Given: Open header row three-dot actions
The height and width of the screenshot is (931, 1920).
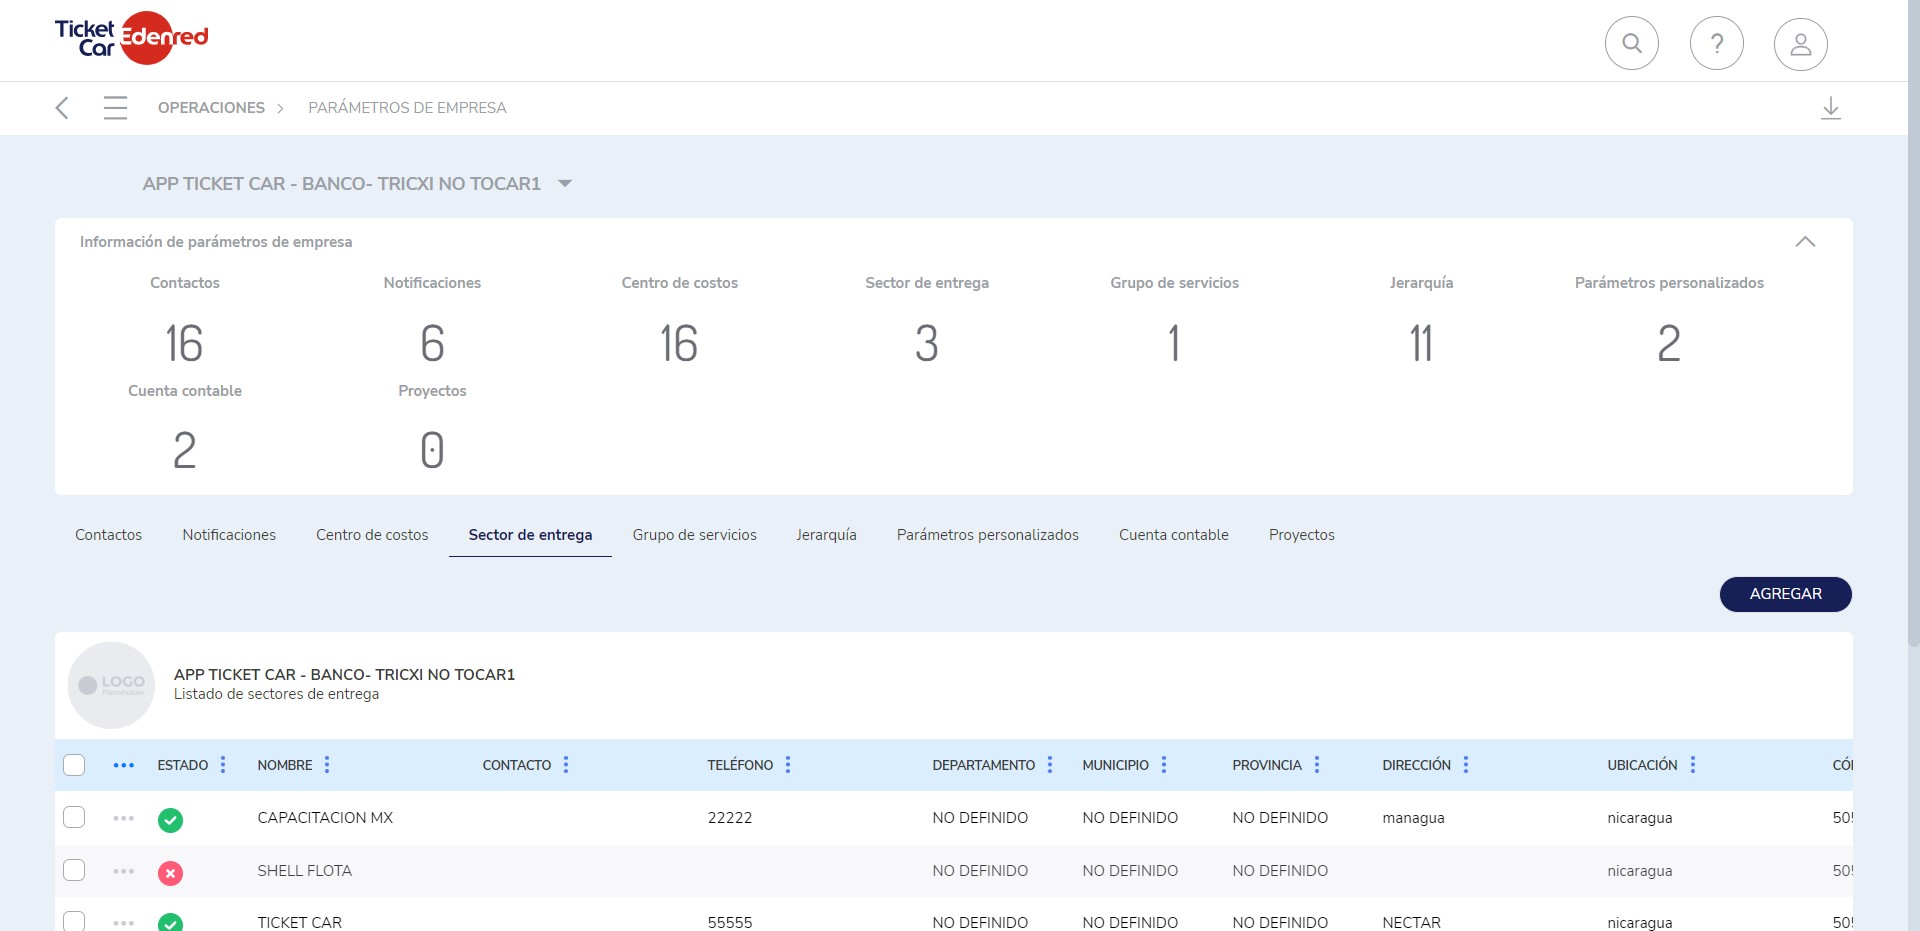Looking at the screenshot, I should pyautogui.click(x=124, y=765).
